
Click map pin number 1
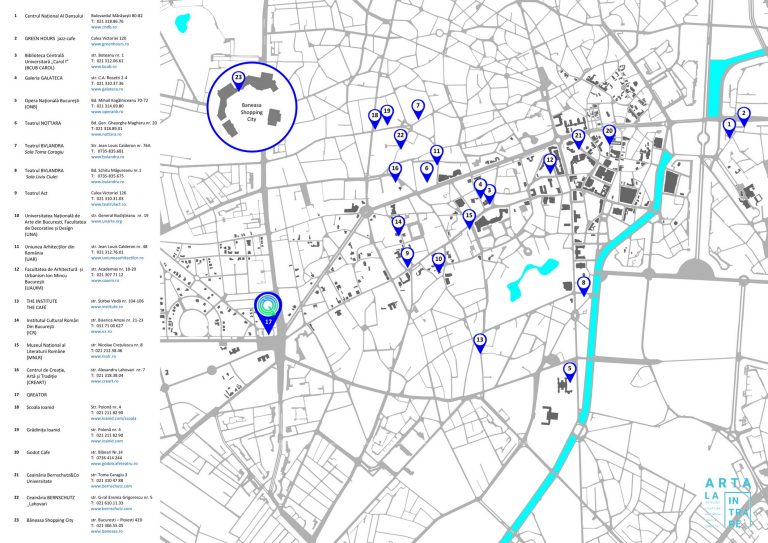tap(729, 125)
